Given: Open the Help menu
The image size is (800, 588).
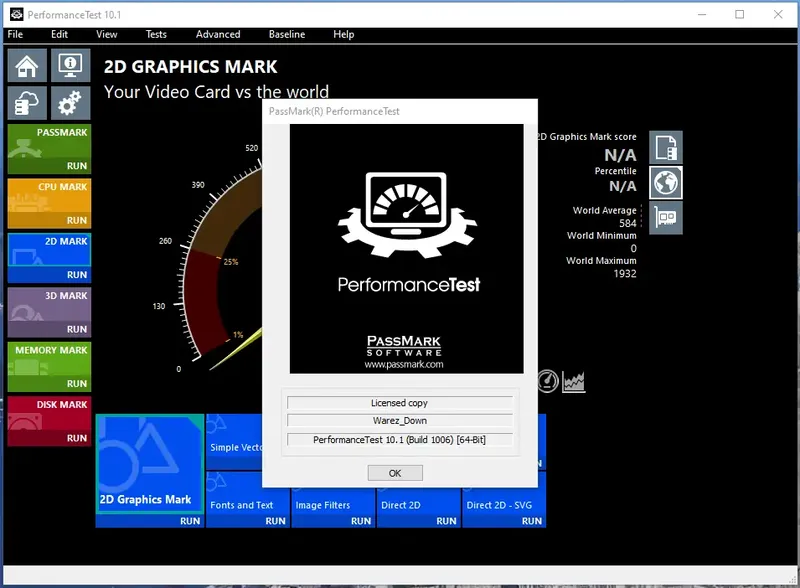Looking at the screenshot, I should click(x=343, y=34).
